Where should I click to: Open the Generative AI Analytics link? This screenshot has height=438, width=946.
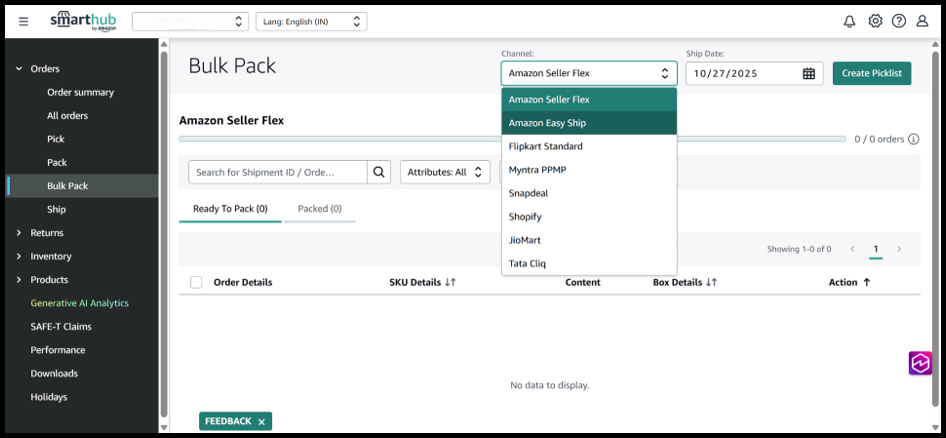[79, 303]
